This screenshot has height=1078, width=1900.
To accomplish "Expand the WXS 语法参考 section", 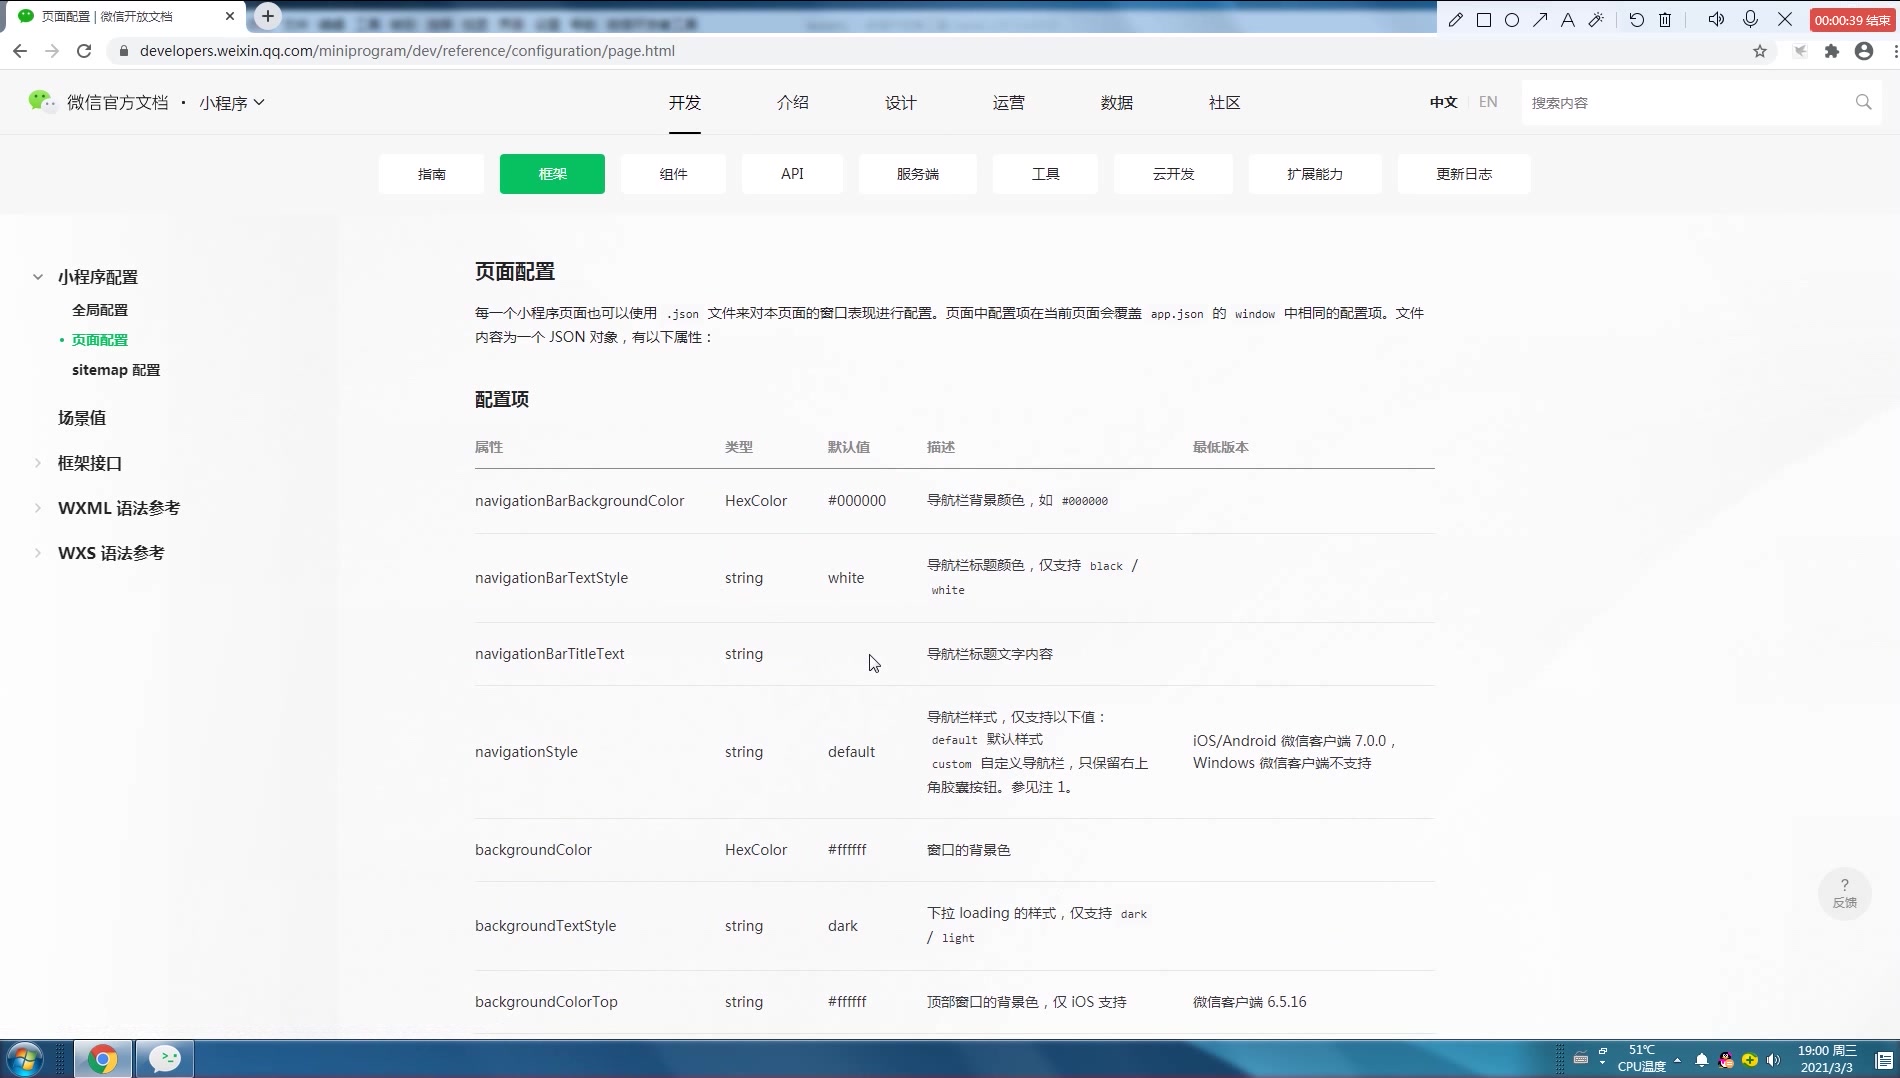I will (x=111, y=552).
